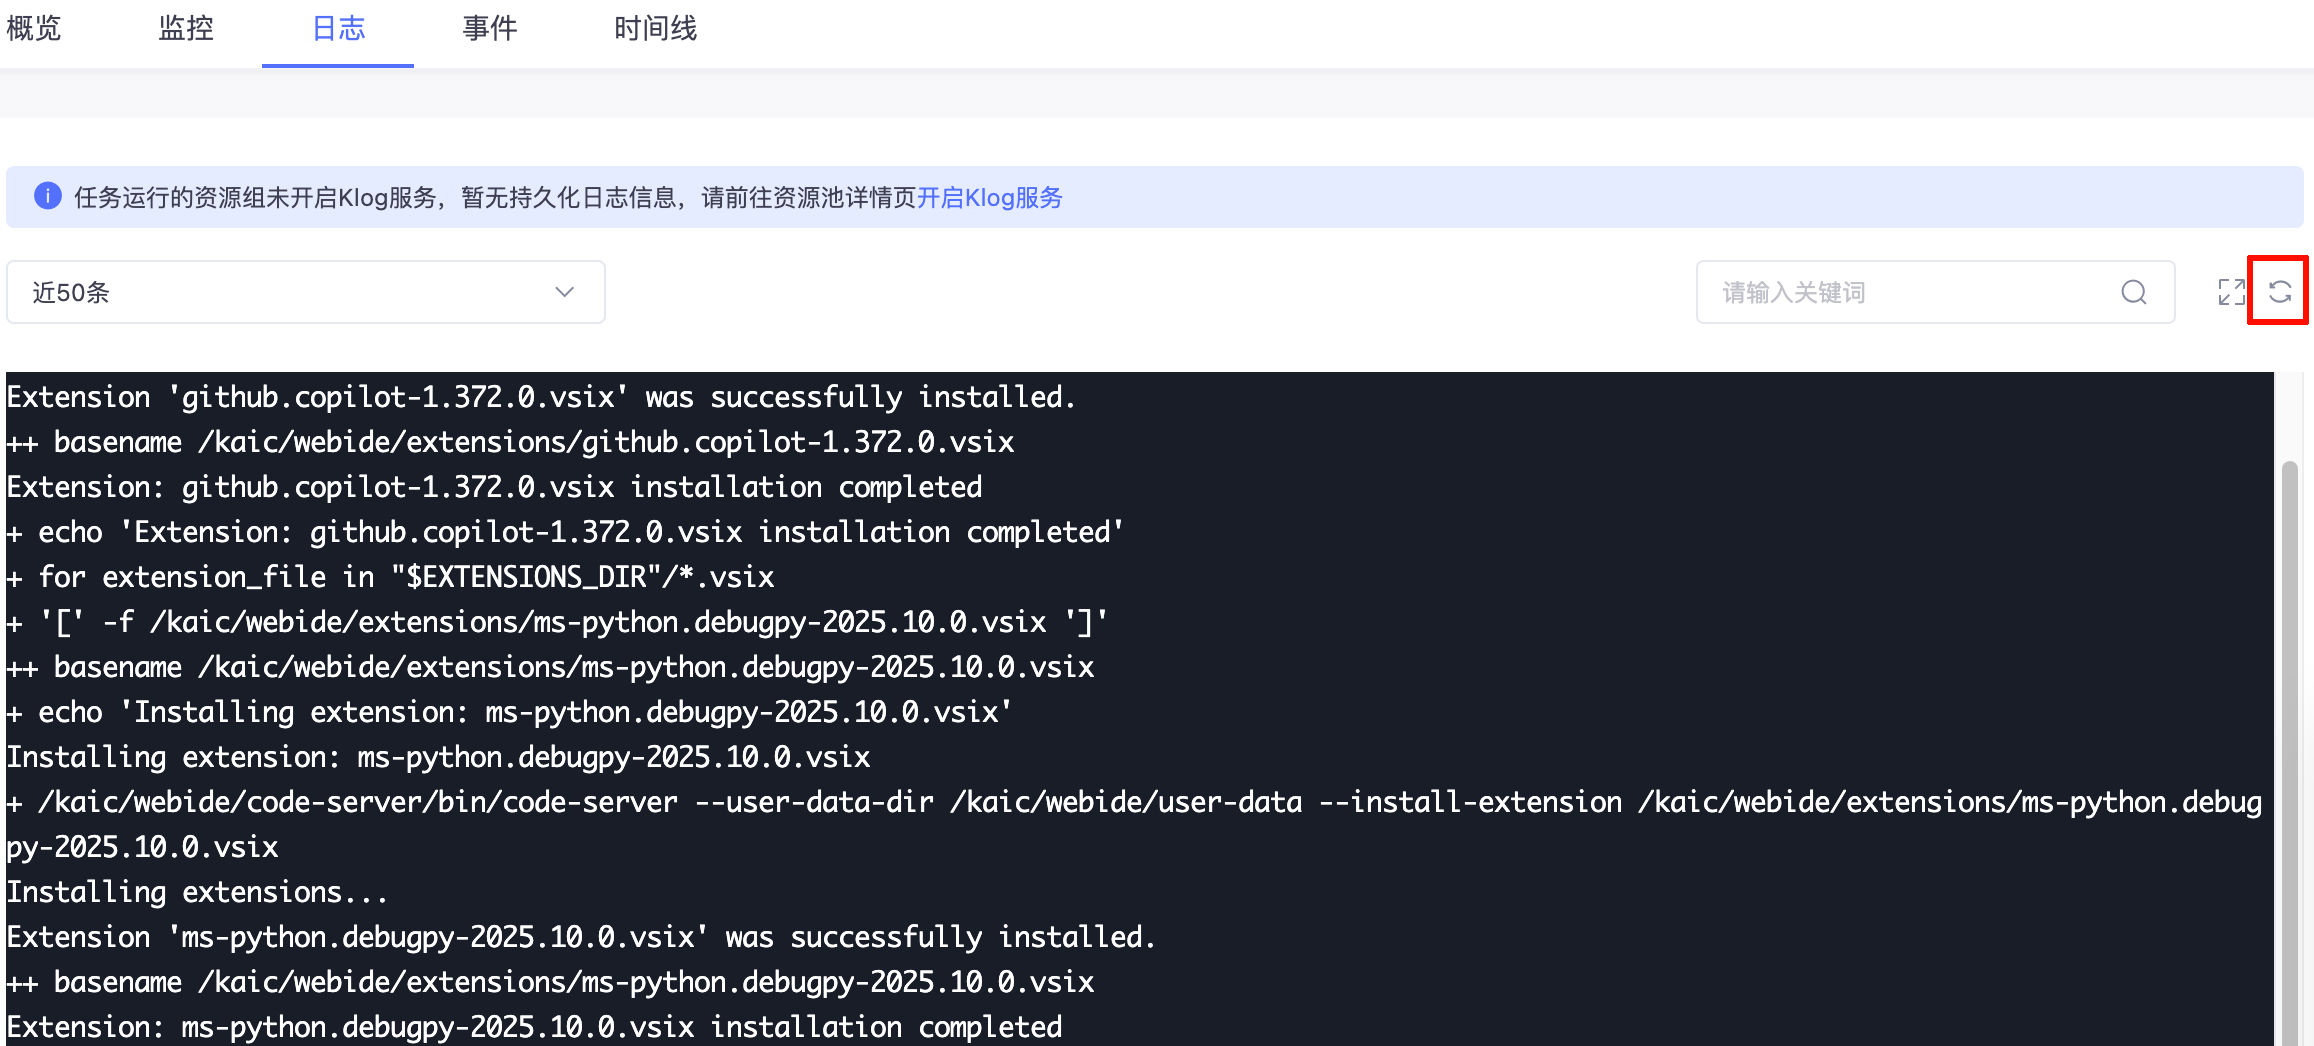The height and width of the screenshot is (1046, 2314).
Task: Refresh the log output
Action: [x=2280, y=292]
